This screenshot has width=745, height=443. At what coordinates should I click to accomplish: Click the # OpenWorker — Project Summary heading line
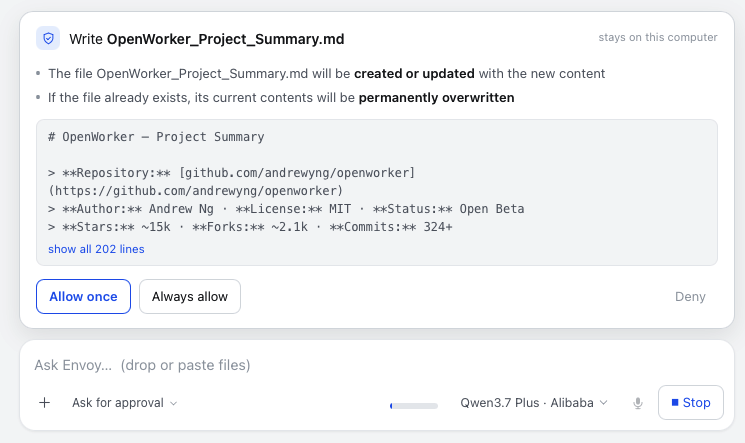click(156, 137)
